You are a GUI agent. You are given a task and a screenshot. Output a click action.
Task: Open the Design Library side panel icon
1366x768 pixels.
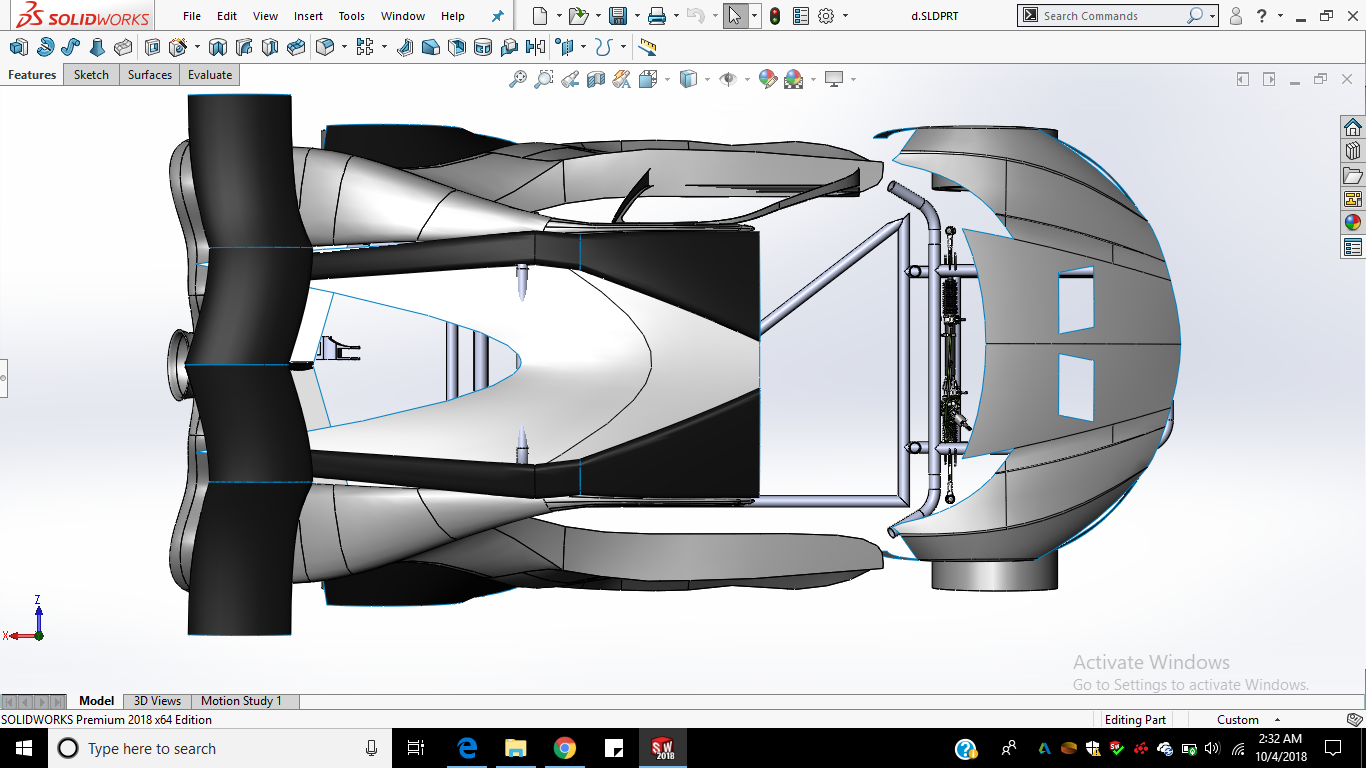[1352, 151]
